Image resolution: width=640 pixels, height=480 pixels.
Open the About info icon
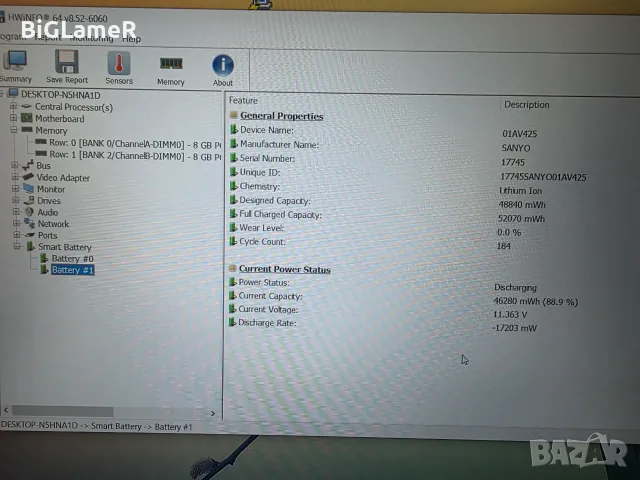223,70
